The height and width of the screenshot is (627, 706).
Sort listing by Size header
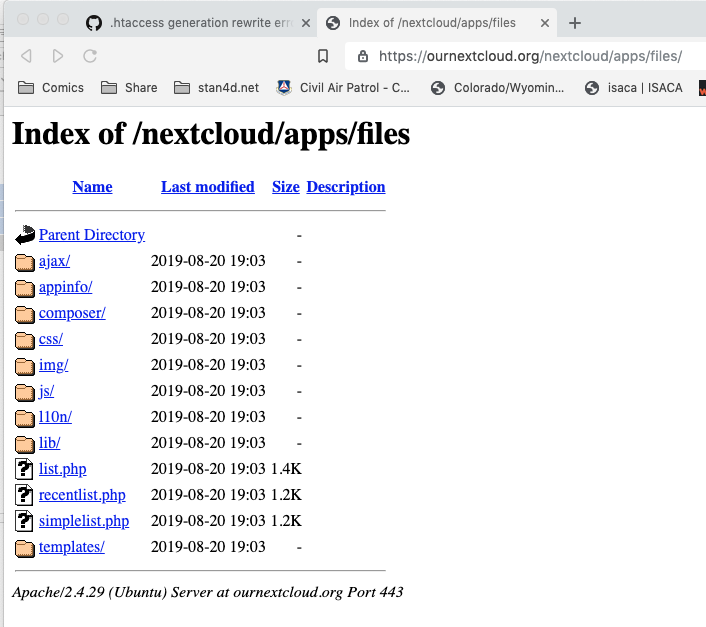(286, 187)
